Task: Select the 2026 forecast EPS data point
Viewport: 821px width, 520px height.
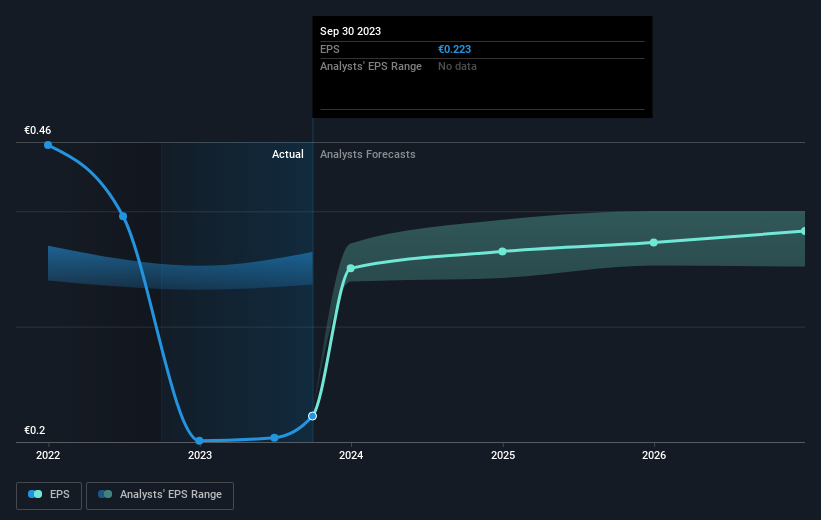Action: [654, 242]
